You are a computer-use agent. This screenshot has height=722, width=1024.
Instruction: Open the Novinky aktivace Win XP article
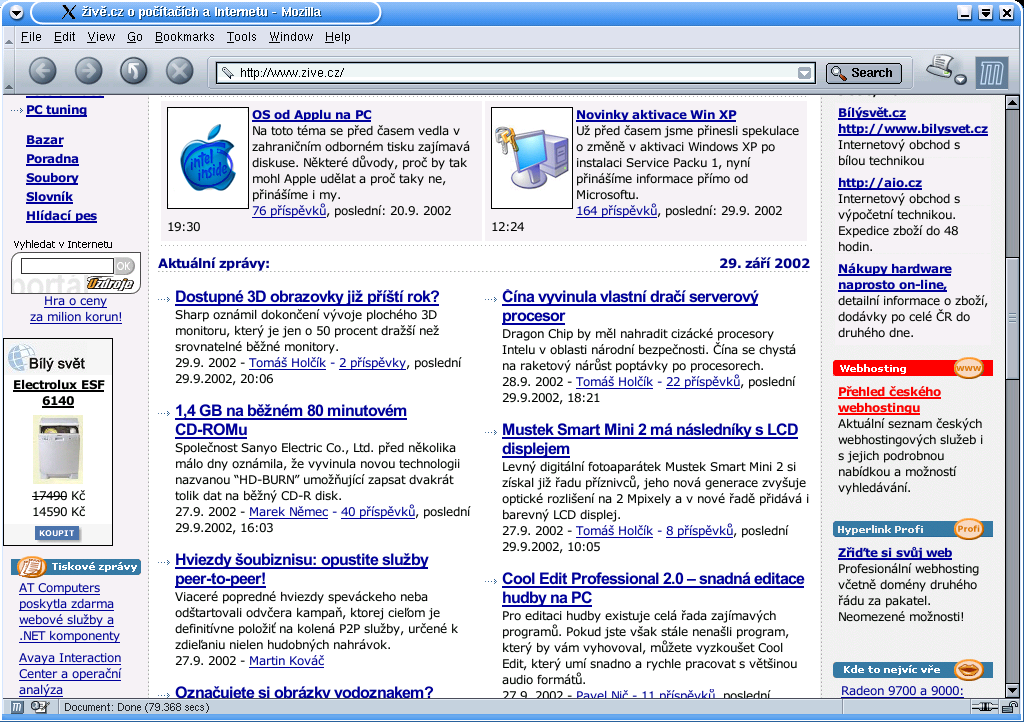point(656,115)
